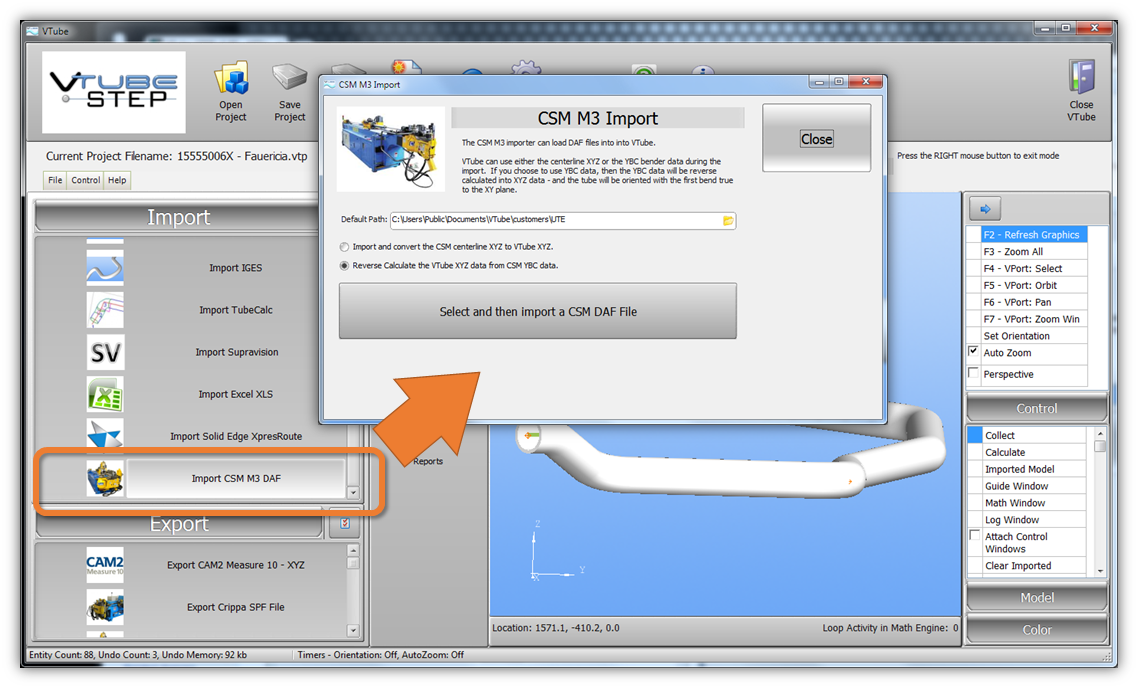The width and height of the screenshot is (1138, 688).
Task: Click the folder browse icon in Default Path
Action: coord(728,220)
